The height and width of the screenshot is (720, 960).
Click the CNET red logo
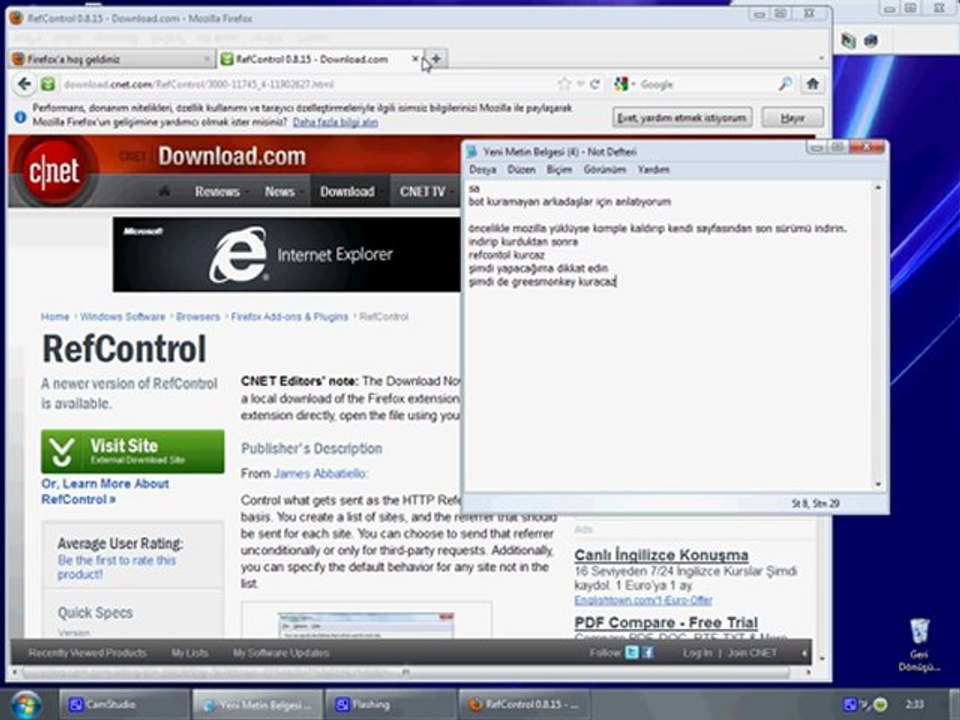pos(54,171)
